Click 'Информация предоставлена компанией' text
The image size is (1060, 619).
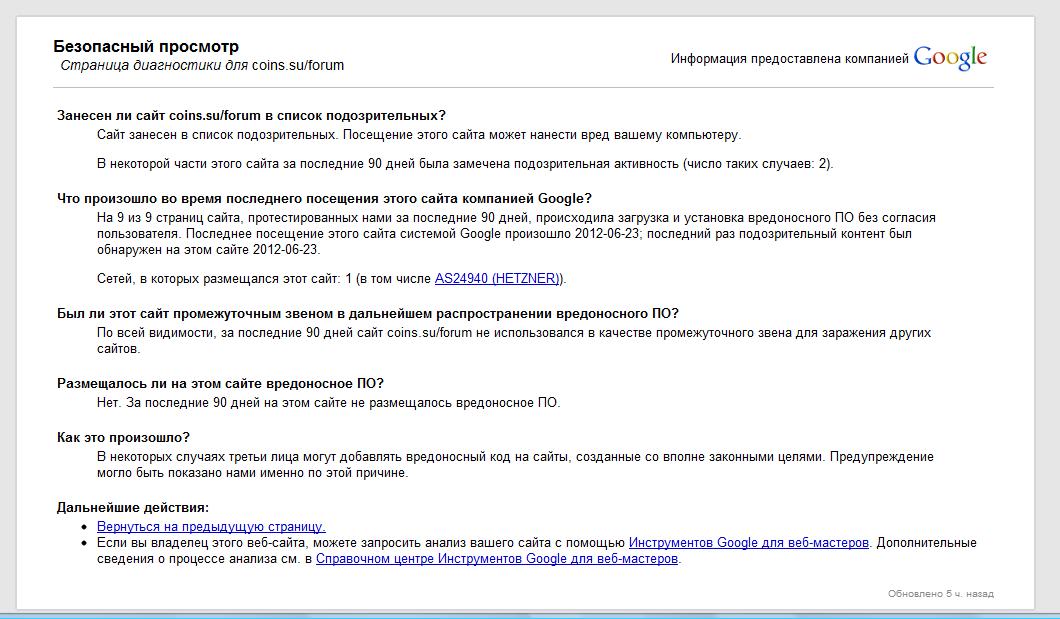tap(789, 58)
